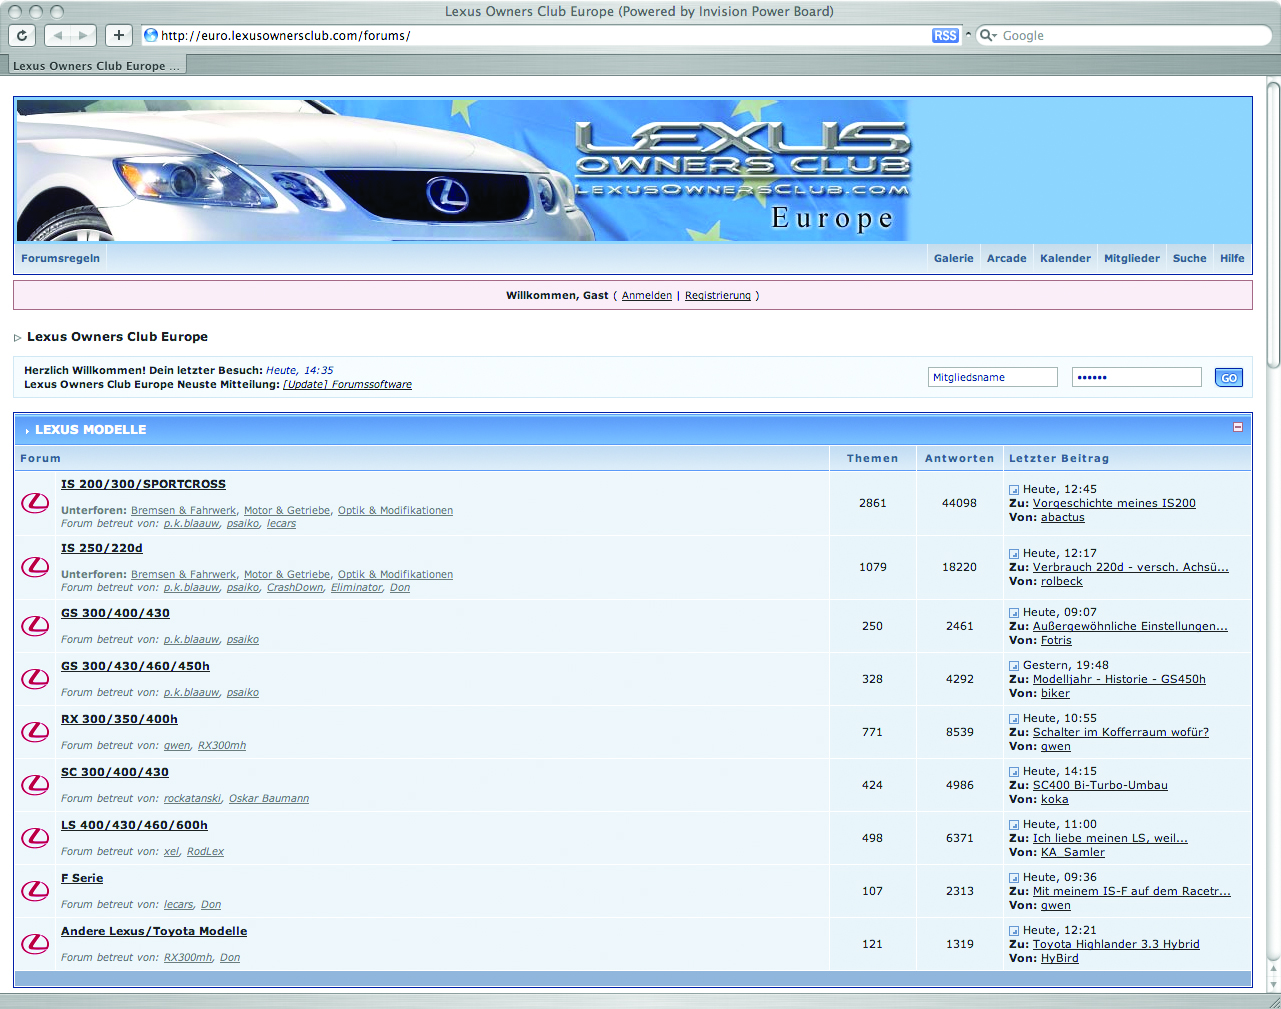Open thread Toyota Highlander 3.3 Hybrid

1116,945
